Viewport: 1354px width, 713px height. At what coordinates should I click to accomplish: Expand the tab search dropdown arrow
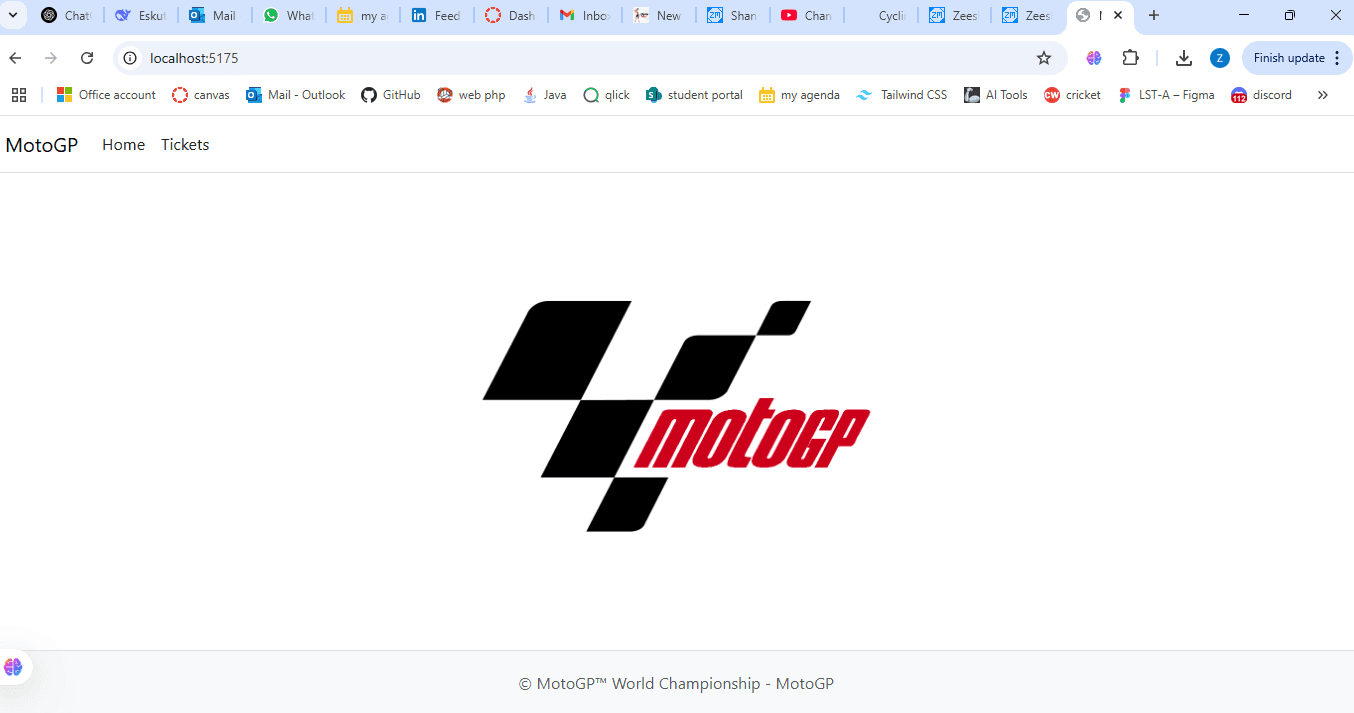13,15
